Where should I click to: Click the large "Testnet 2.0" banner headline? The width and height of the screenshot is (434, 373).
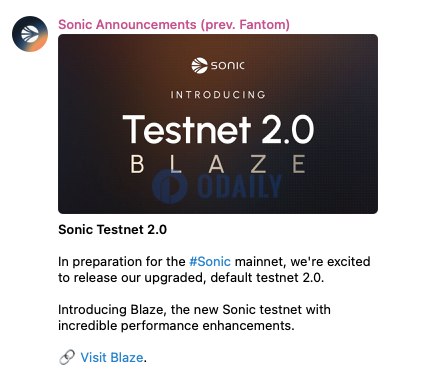[218, 129]
